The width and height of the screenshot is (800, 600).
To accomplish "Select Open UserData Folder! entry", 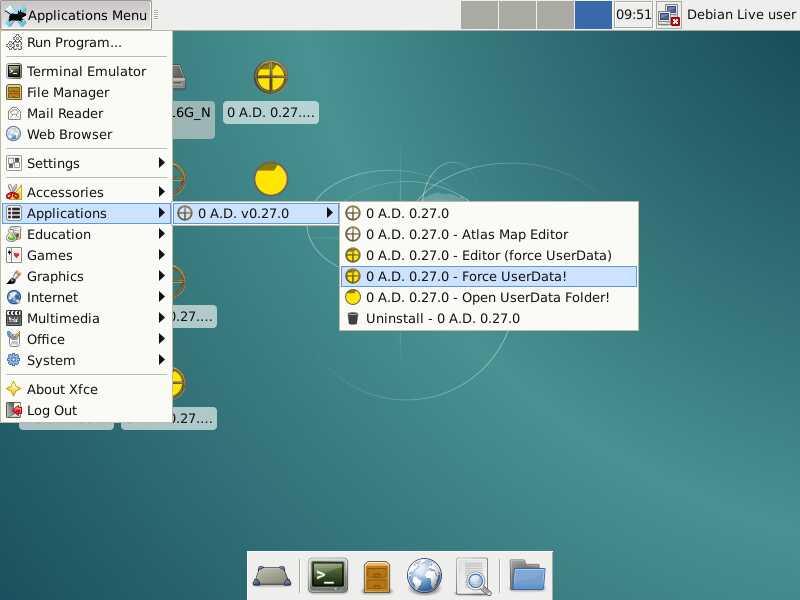I will tap(489, 297).
